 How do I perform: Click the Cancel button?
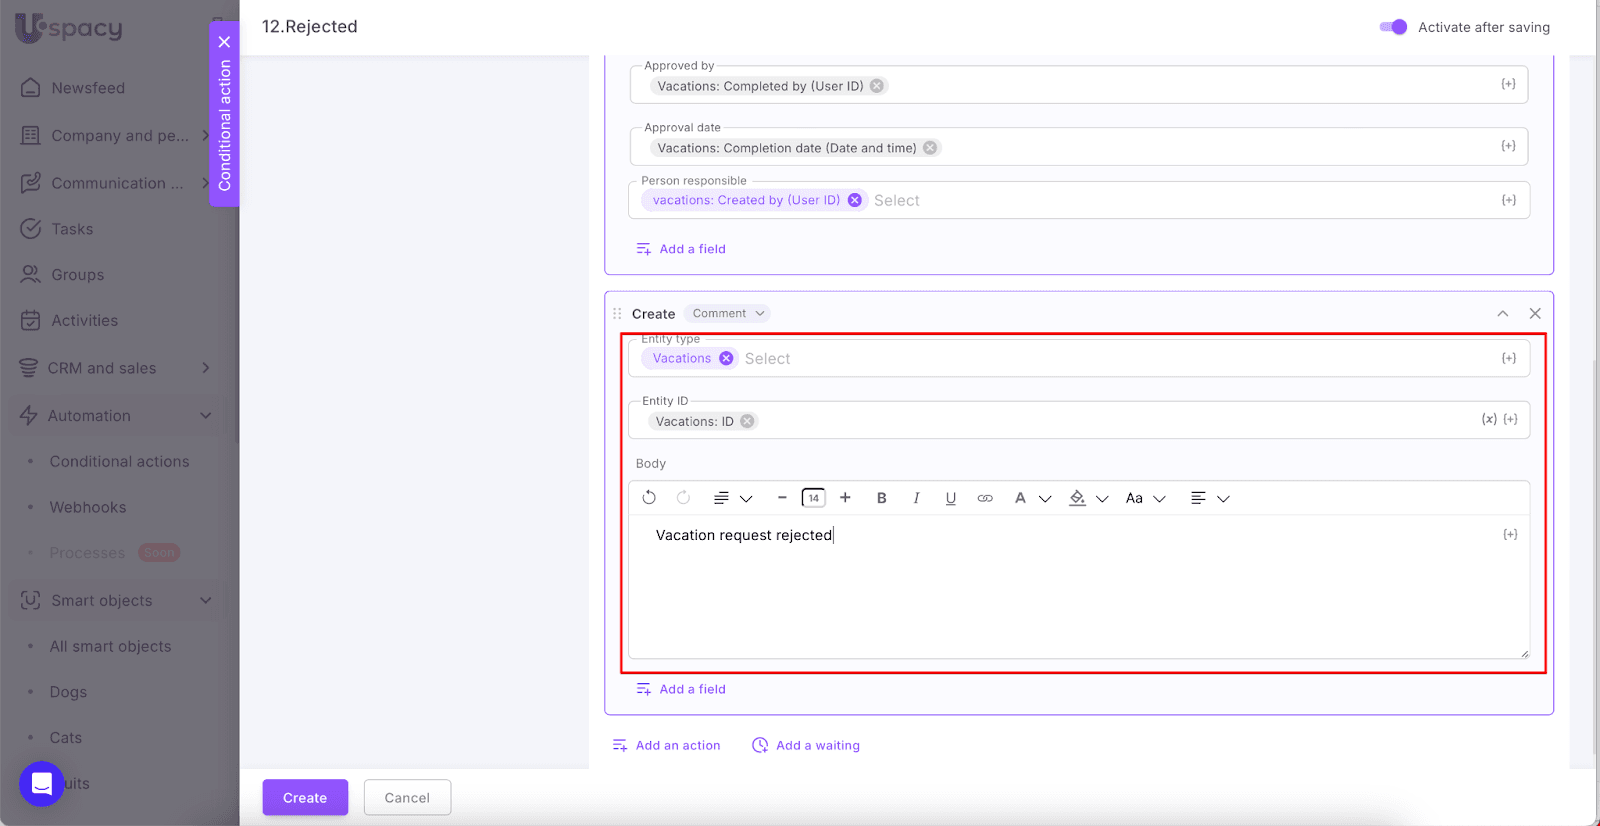(407, 798)
